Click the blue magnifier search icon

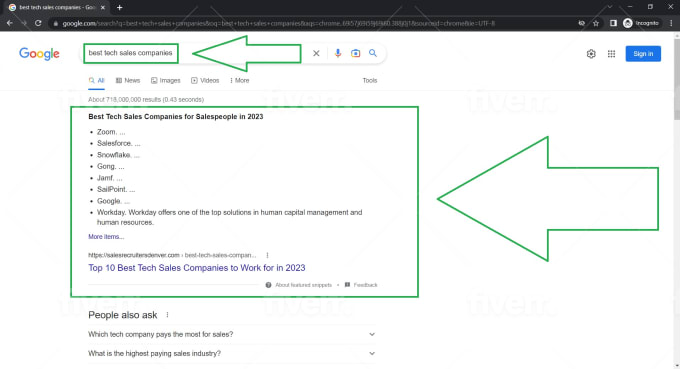tap(373, 53)
